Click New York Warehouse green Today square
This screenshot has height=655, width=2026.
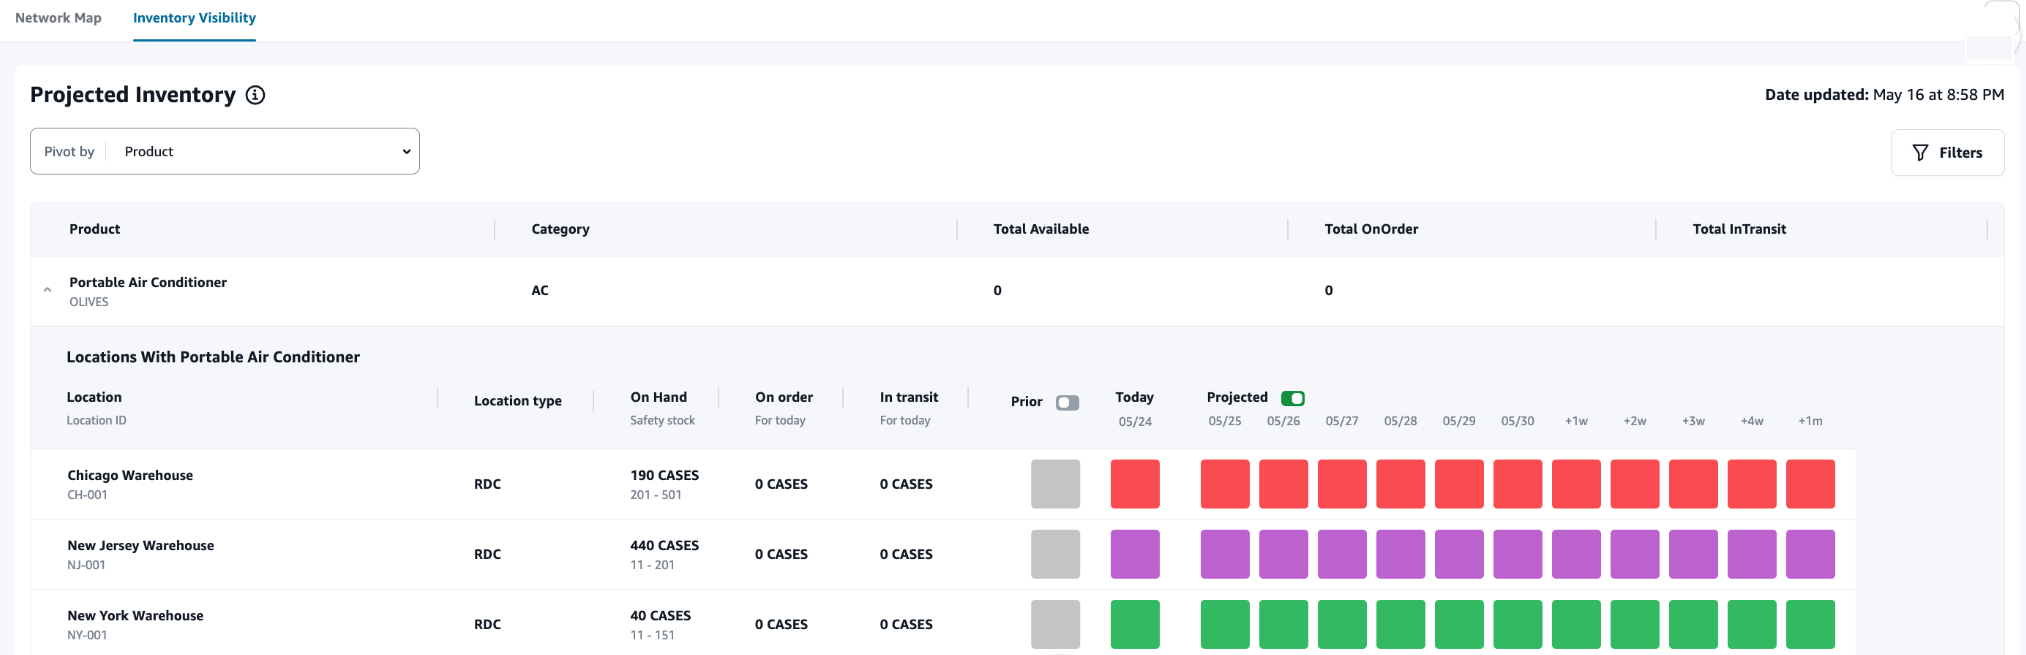pos(1135,624)
